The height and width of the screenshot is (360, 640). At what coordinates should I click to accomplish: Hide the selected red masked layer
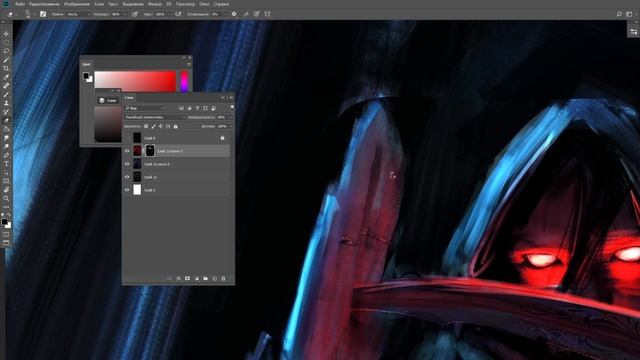point(127,151)
